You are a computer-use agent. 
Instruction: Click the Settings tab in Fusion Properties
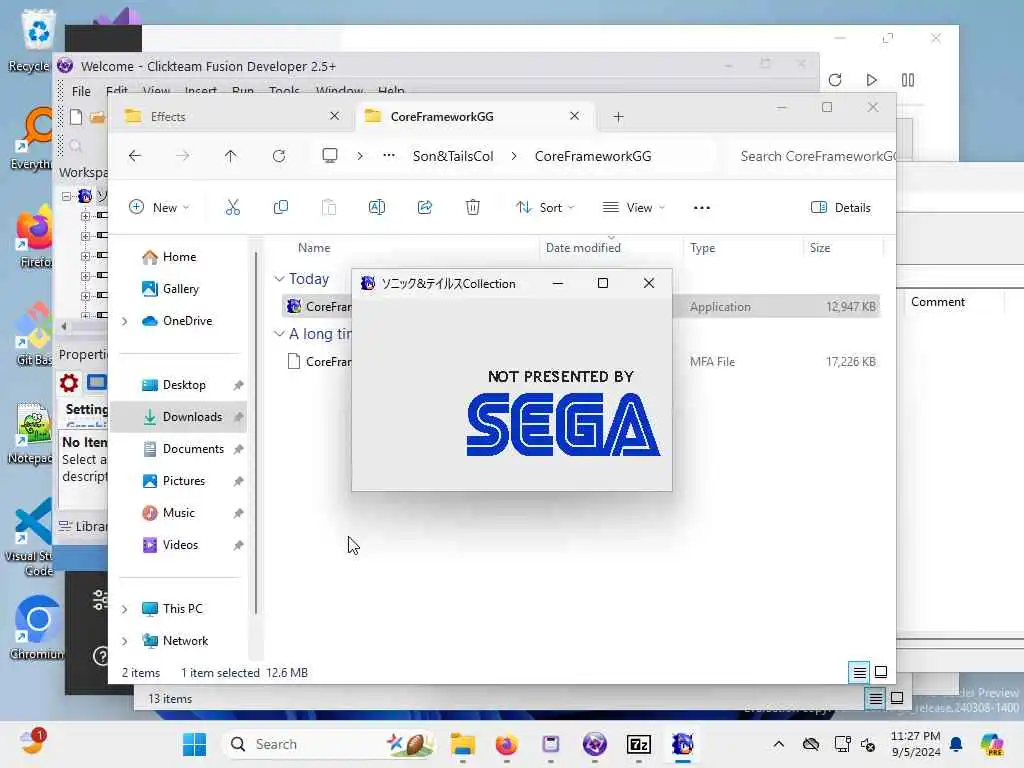point(86,409)
